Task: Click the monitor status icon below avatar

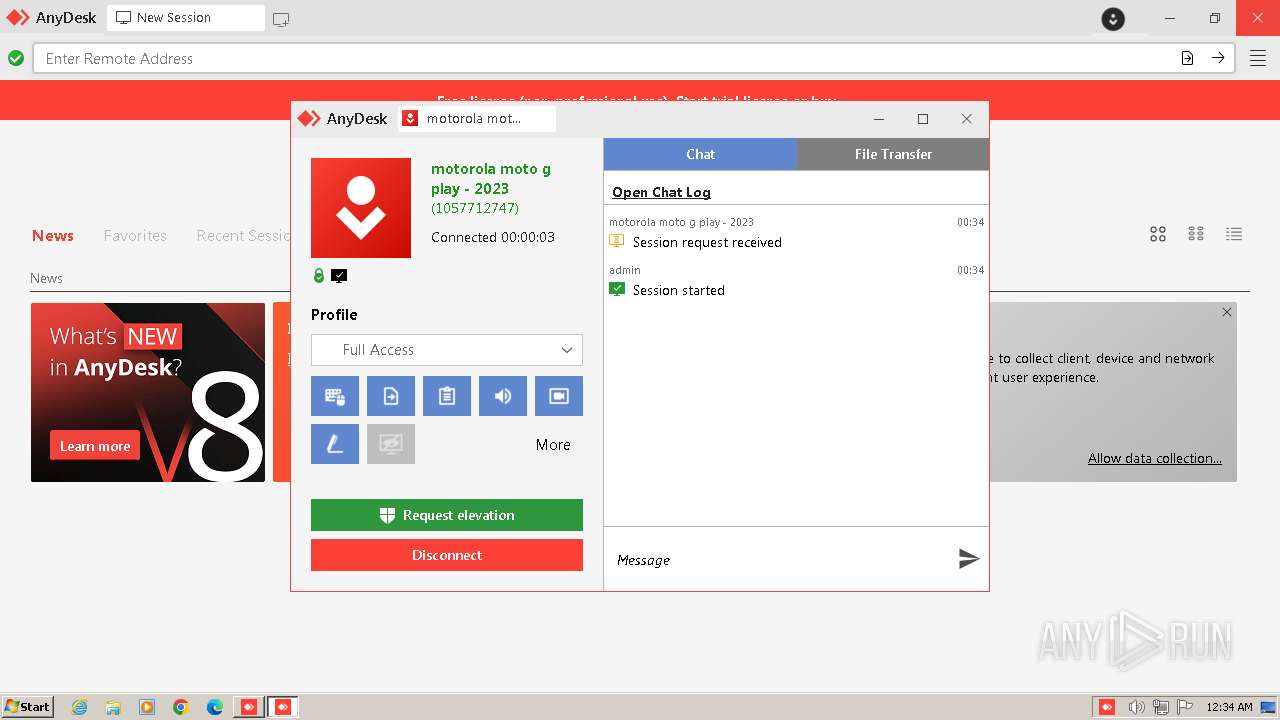Action: (339, 276)
